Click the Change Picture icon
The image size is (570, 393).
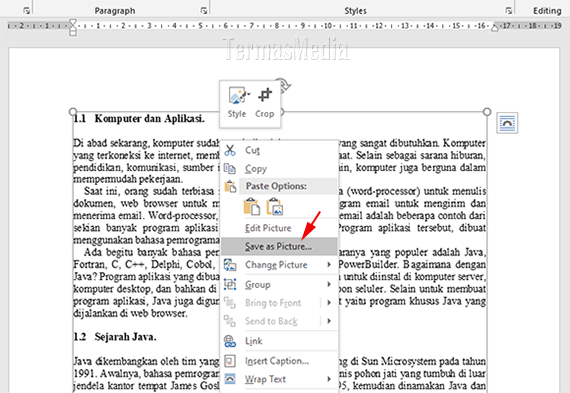[230, 265]
